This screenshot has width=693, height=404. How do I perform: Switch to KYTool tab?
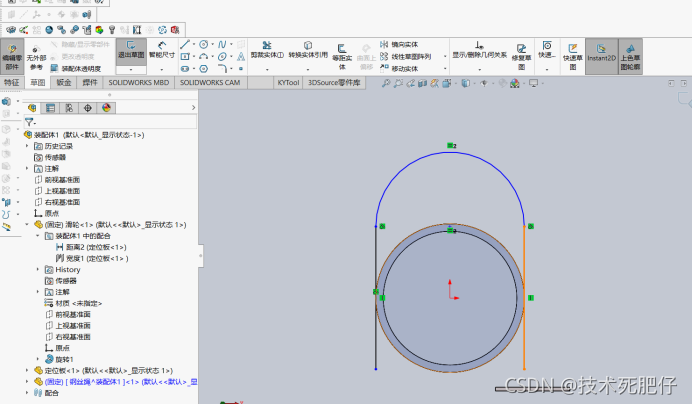288,83
